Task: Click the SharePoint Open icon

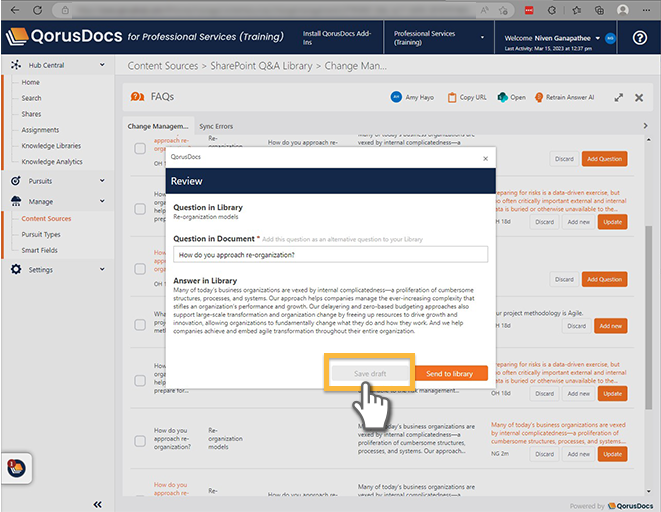Action: tap(502, 97)
